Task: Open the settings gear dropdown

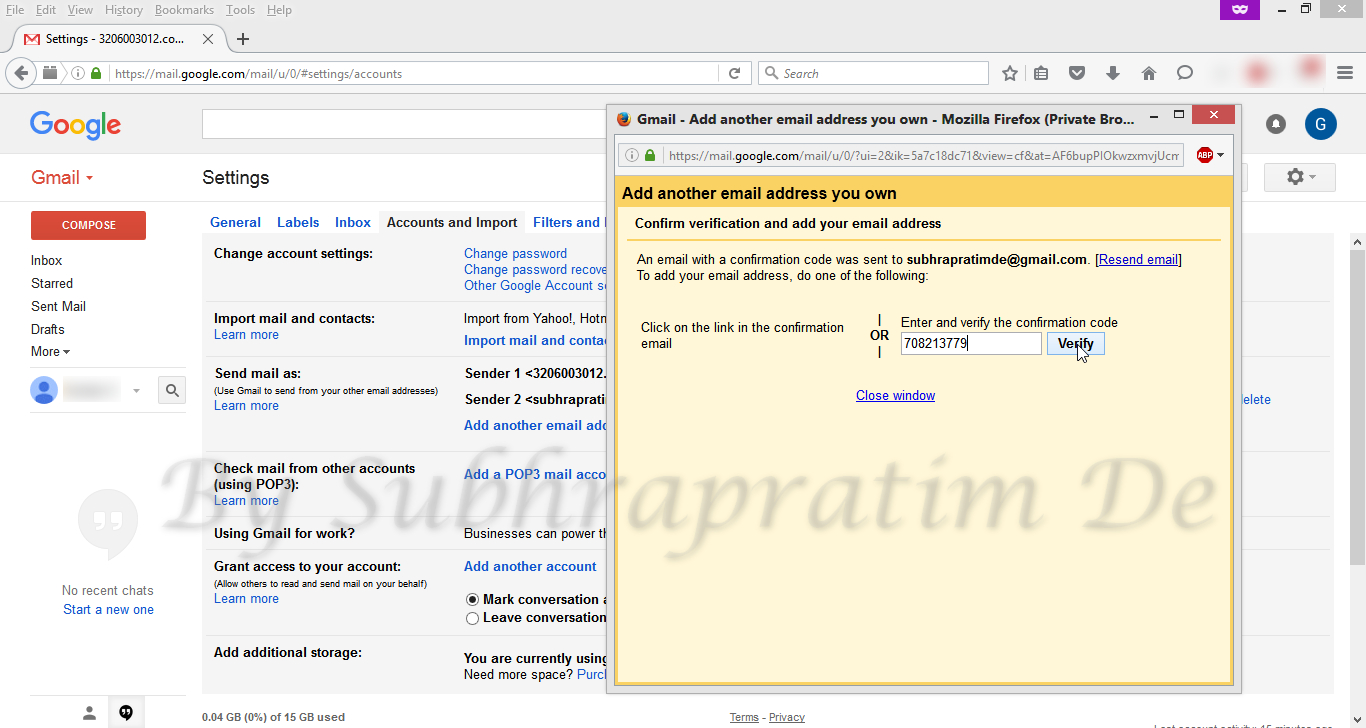Action: pyautogui.click(x=1300, y=177)
